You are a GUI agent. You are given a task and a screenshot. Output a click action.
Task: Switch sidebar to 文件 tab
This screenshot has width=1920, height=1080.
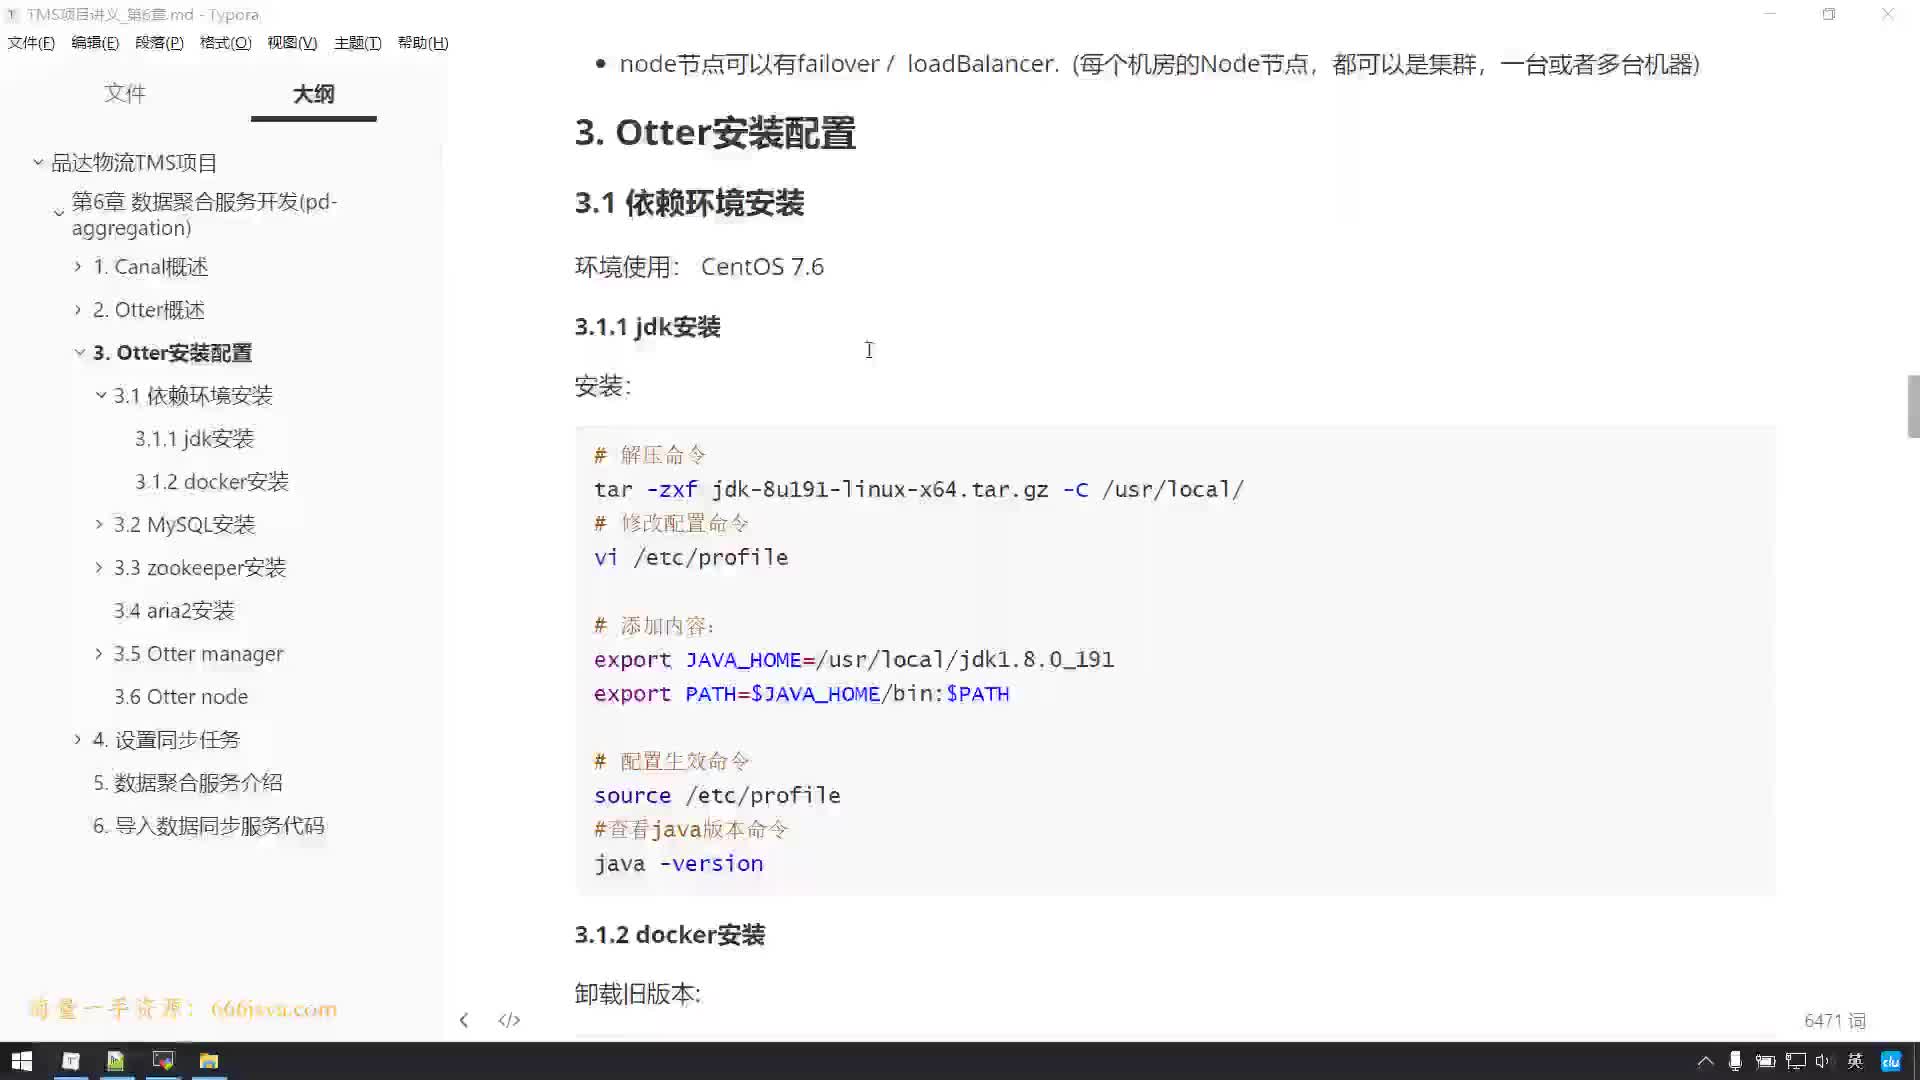(125, 94)
